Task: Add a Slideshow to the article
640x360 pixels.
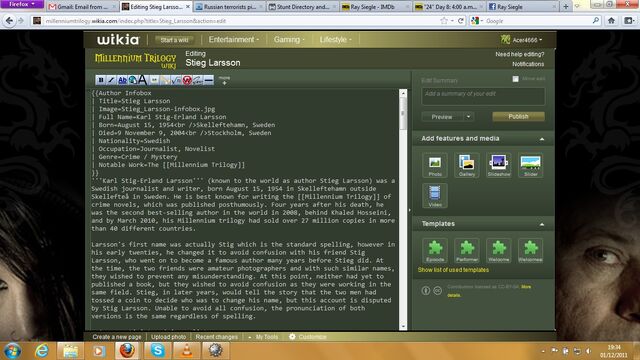Action: pos(499,165)
